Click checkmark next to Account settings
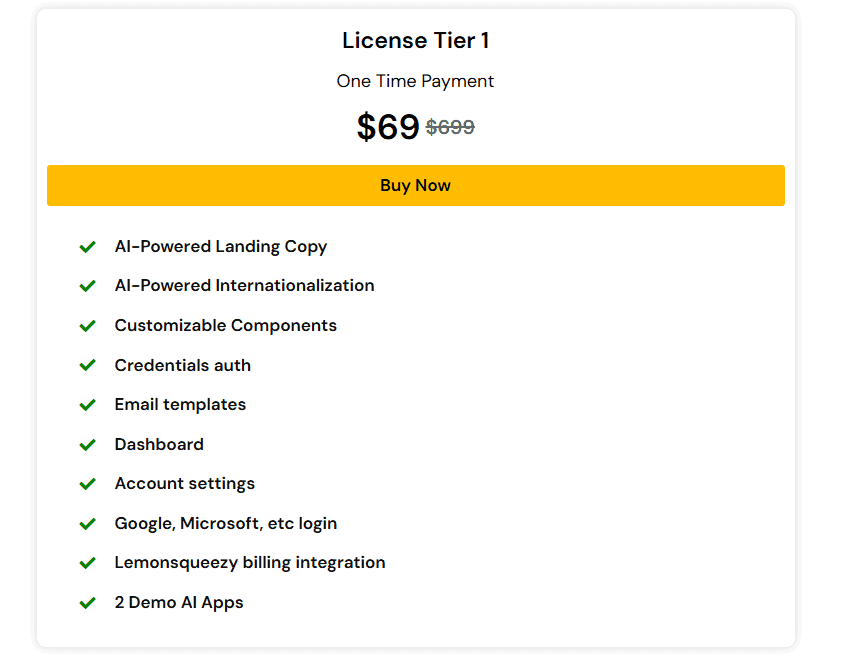 (88, 484)
